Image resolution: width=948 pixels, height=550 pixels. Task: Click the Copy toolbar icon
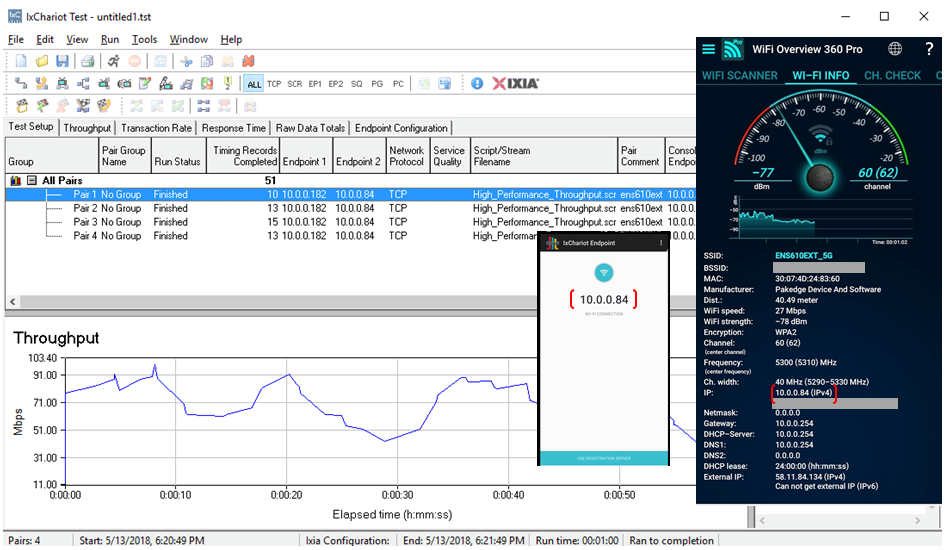pos(207,61)
